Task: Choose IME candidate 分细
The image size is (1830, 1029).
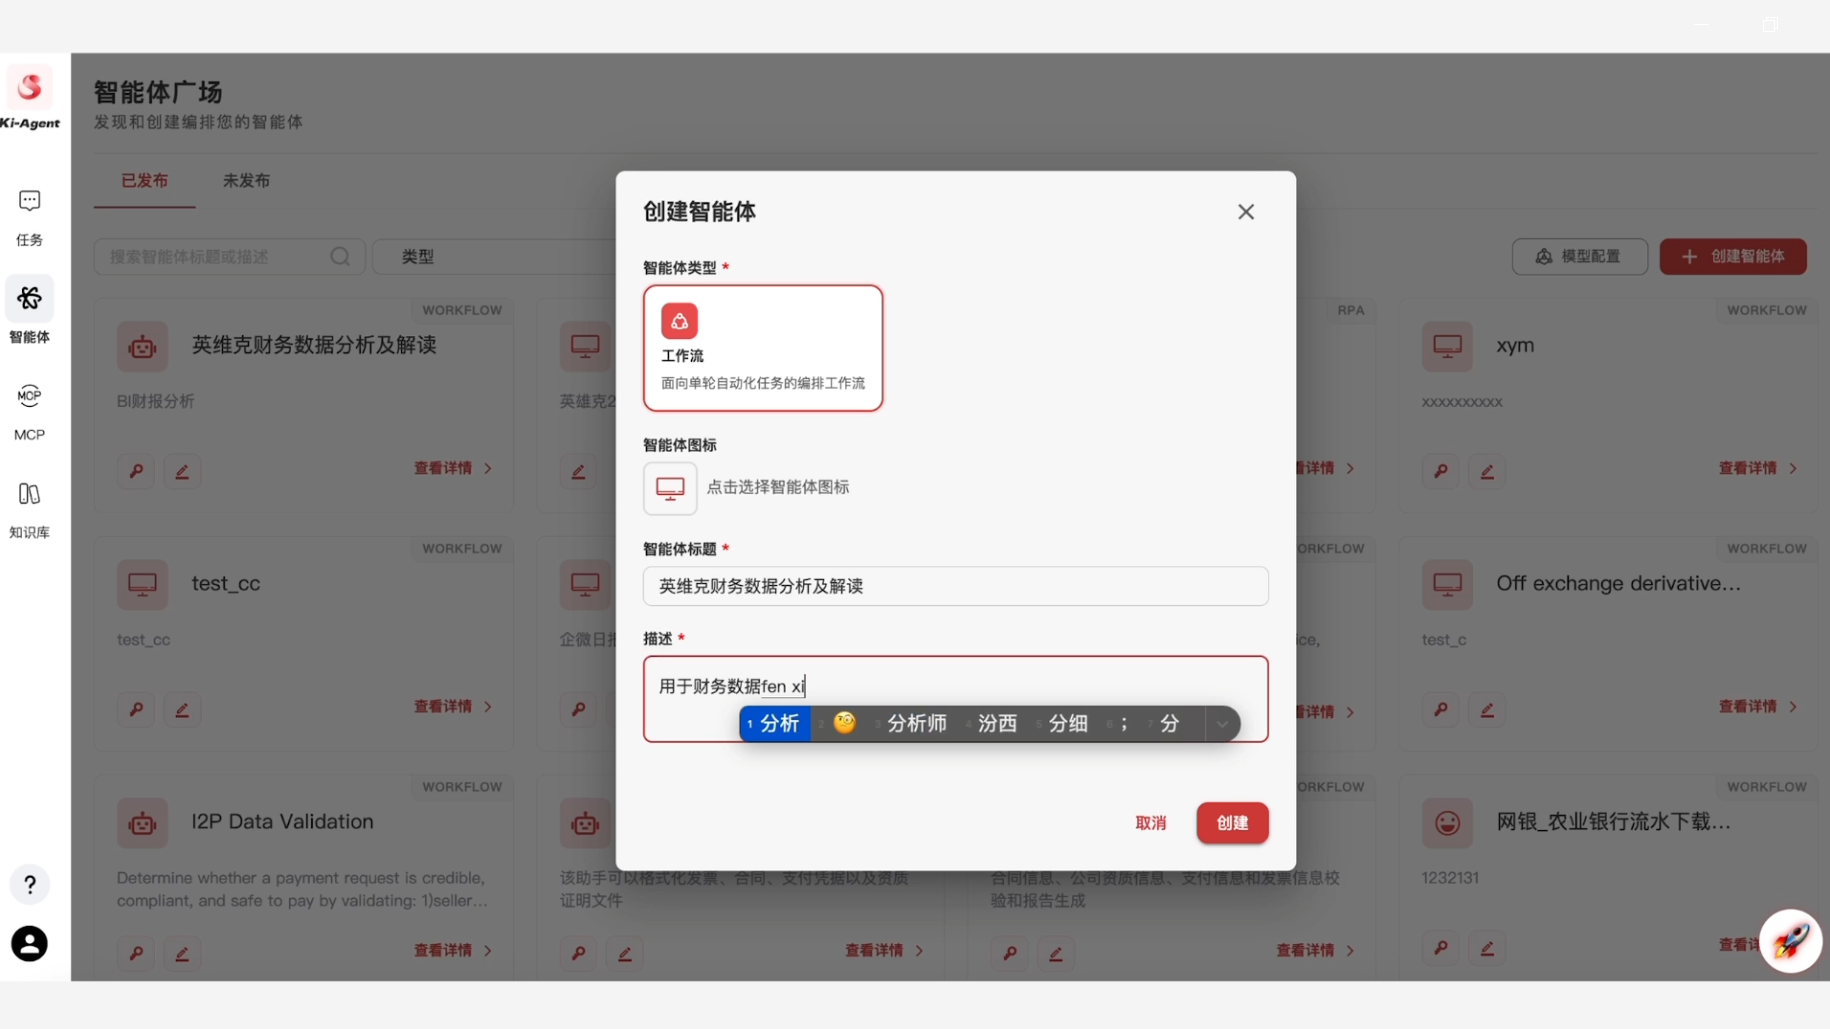Action: coord(1062,723)
